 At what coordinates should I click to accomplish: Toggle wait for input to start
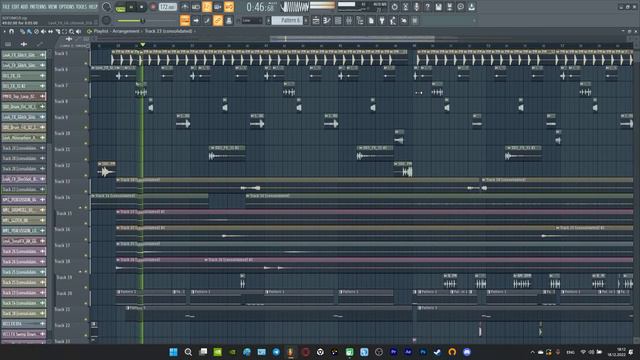point(196,7)
